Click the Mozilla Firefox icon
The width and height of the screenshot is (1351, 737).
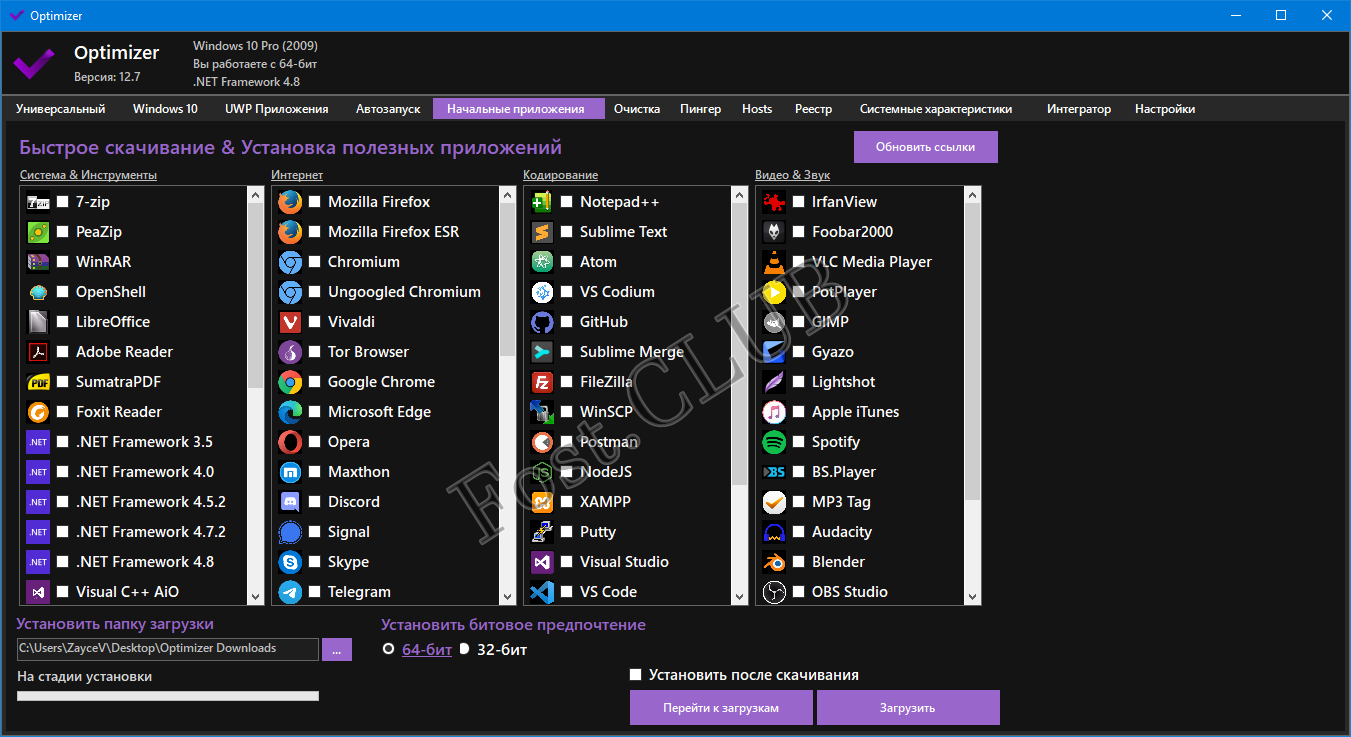coord(290,202)
